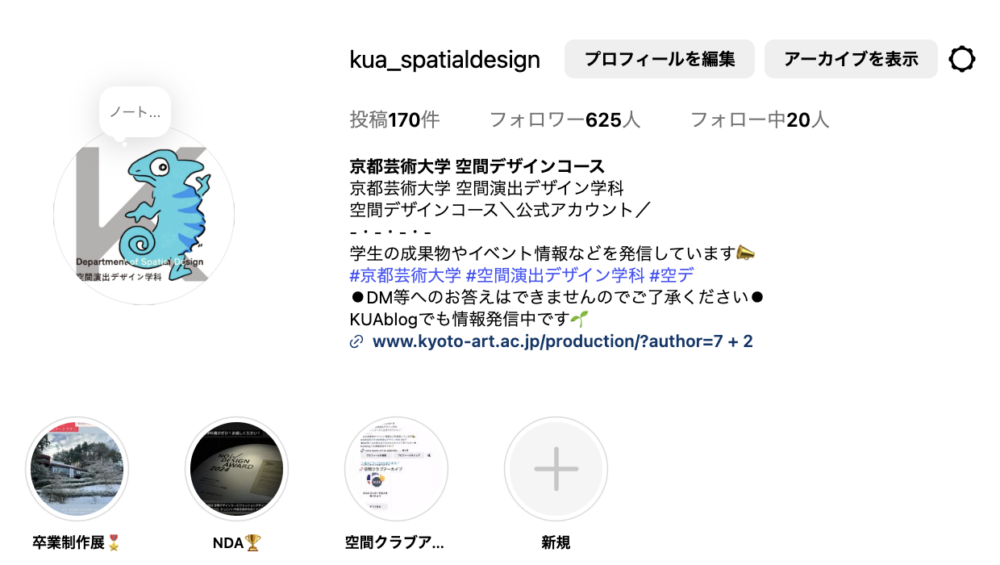Click the kua_spatialdesign username
1000x565 pixels.
pos(445,59)
